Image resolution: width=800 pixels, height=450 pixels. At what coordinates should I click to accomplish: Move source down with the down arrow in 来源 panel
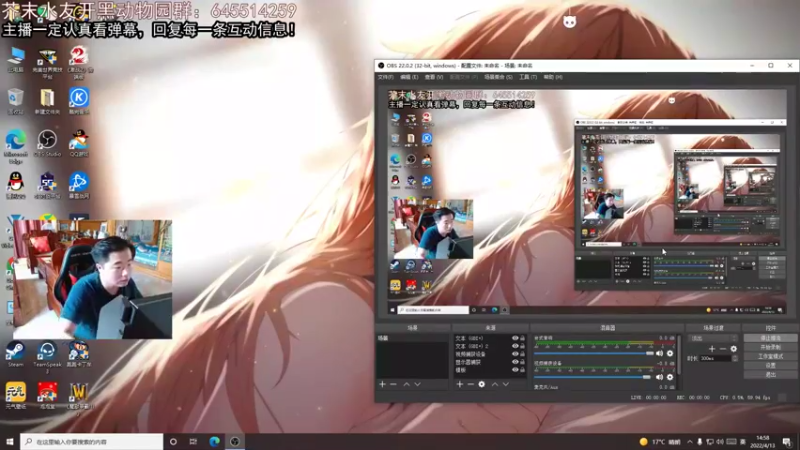coord(506,384)
